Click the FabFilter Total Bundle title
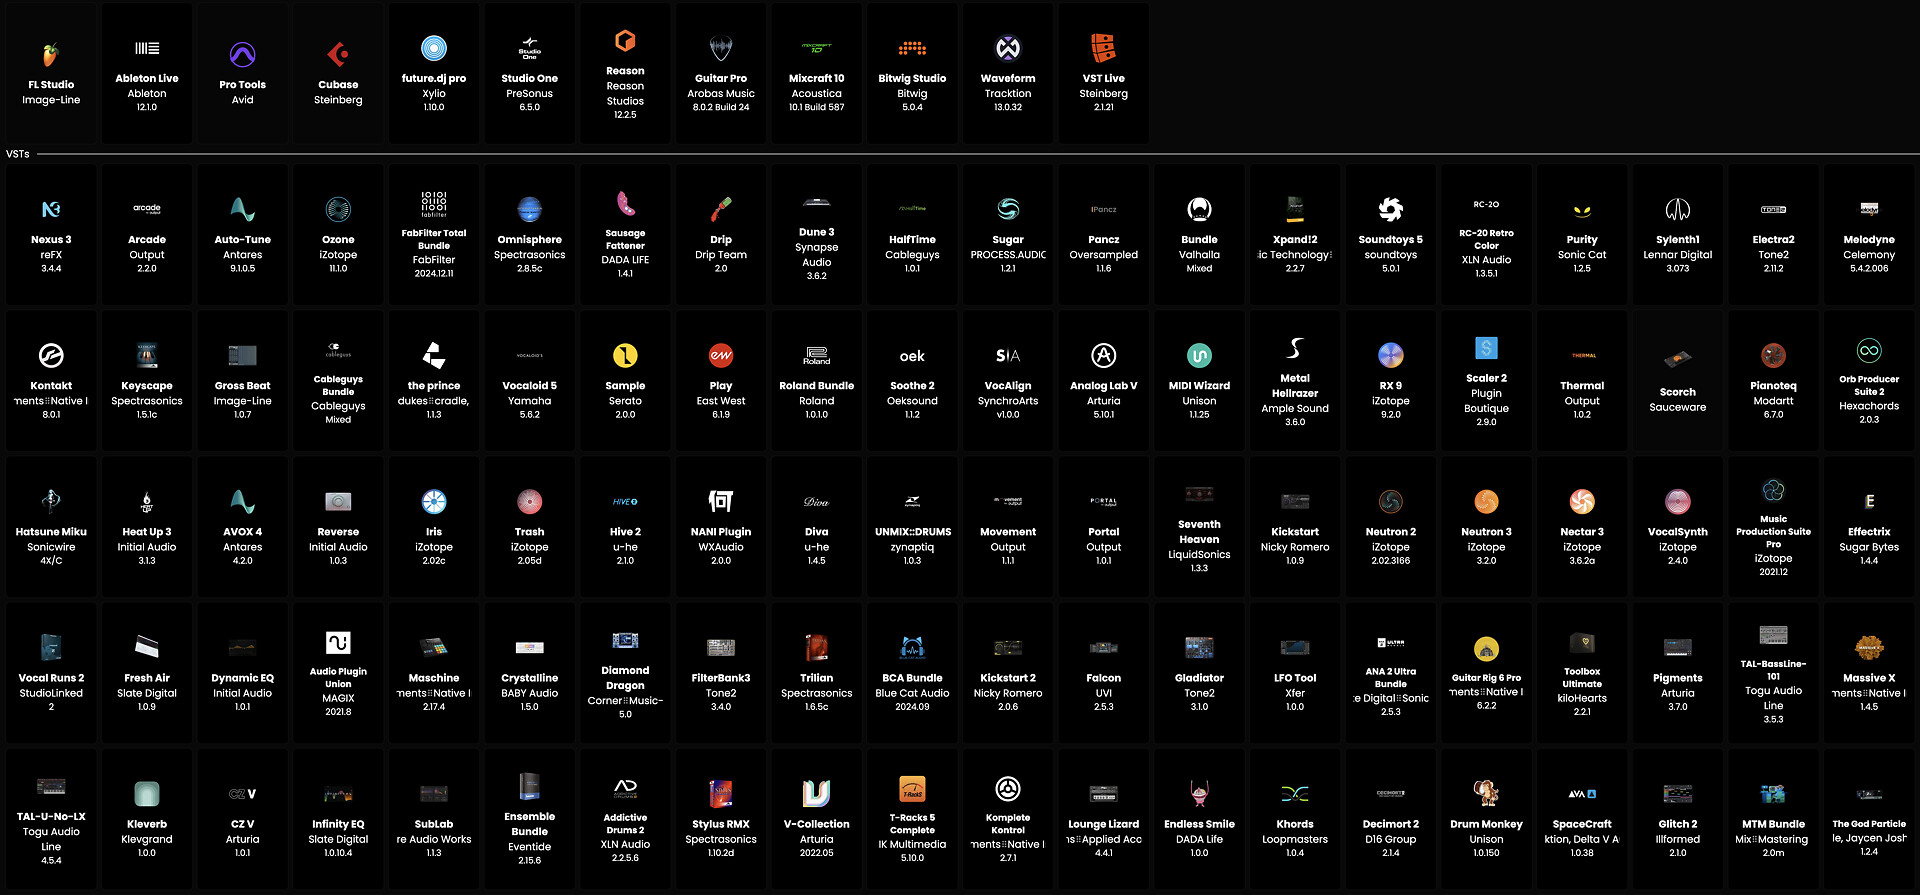The width and height of the screenshot is (1920, 895). [434, 239]
